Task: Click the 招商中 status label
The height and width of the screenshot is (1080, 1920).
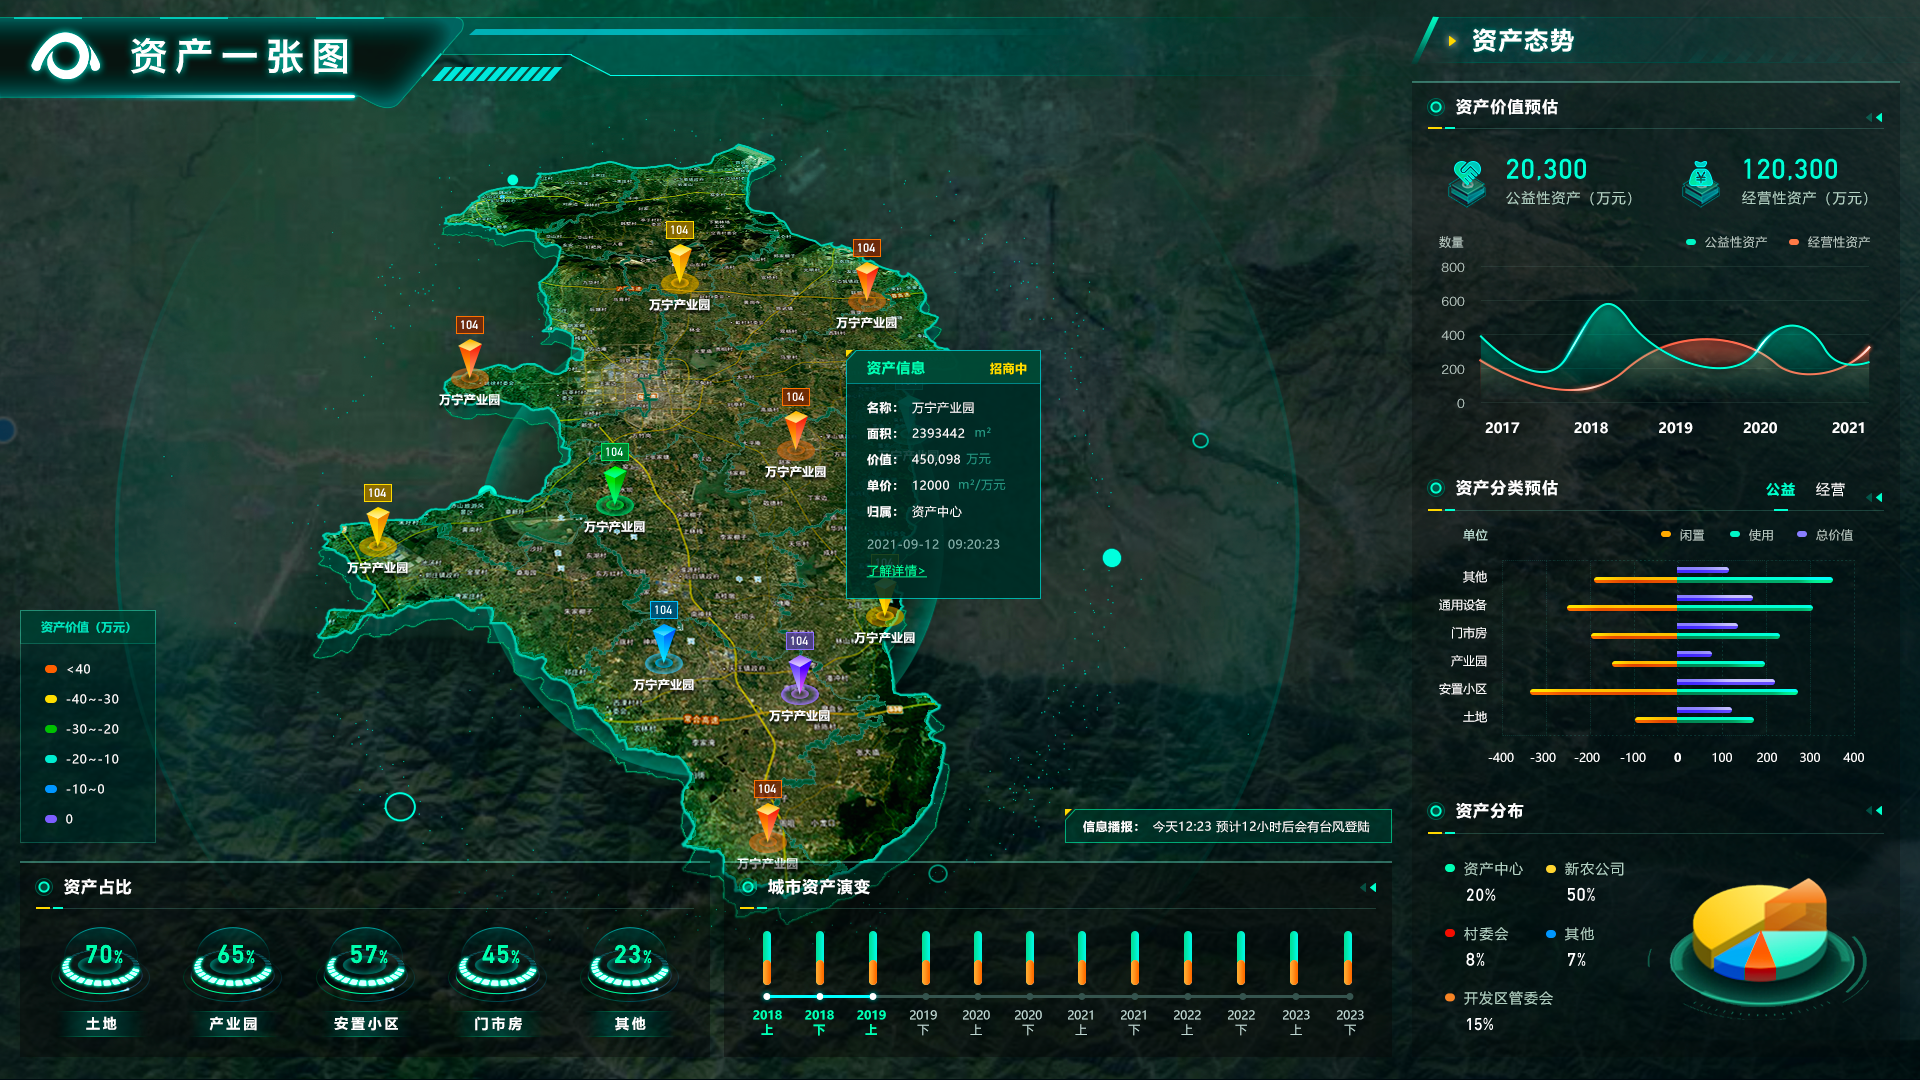Action: (1008, 368)
